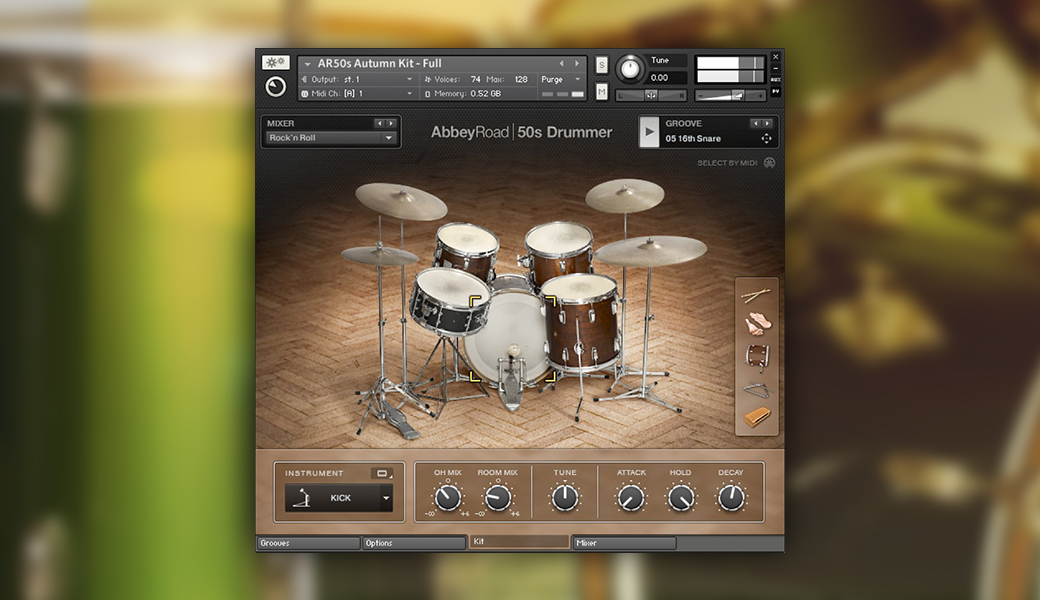Solo the instrument with the S button

click(602, 65)
